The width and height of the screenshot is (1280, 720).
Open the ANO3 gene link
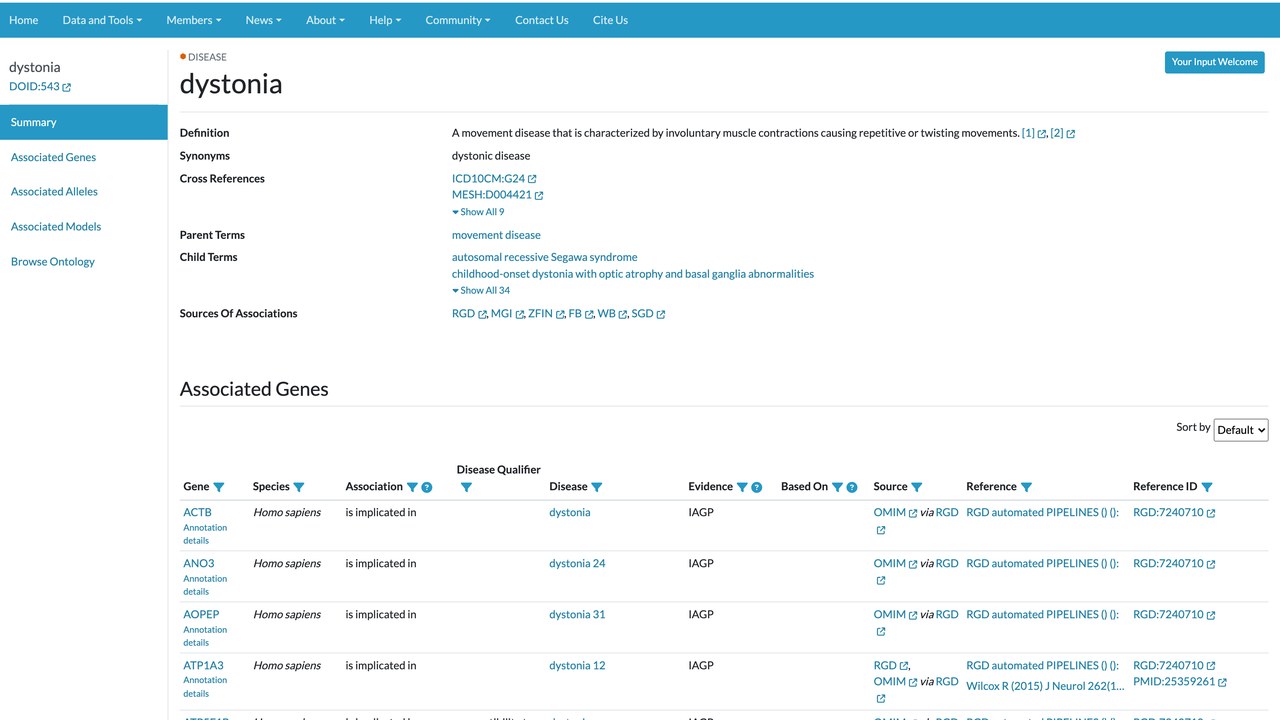coord(198,563)
